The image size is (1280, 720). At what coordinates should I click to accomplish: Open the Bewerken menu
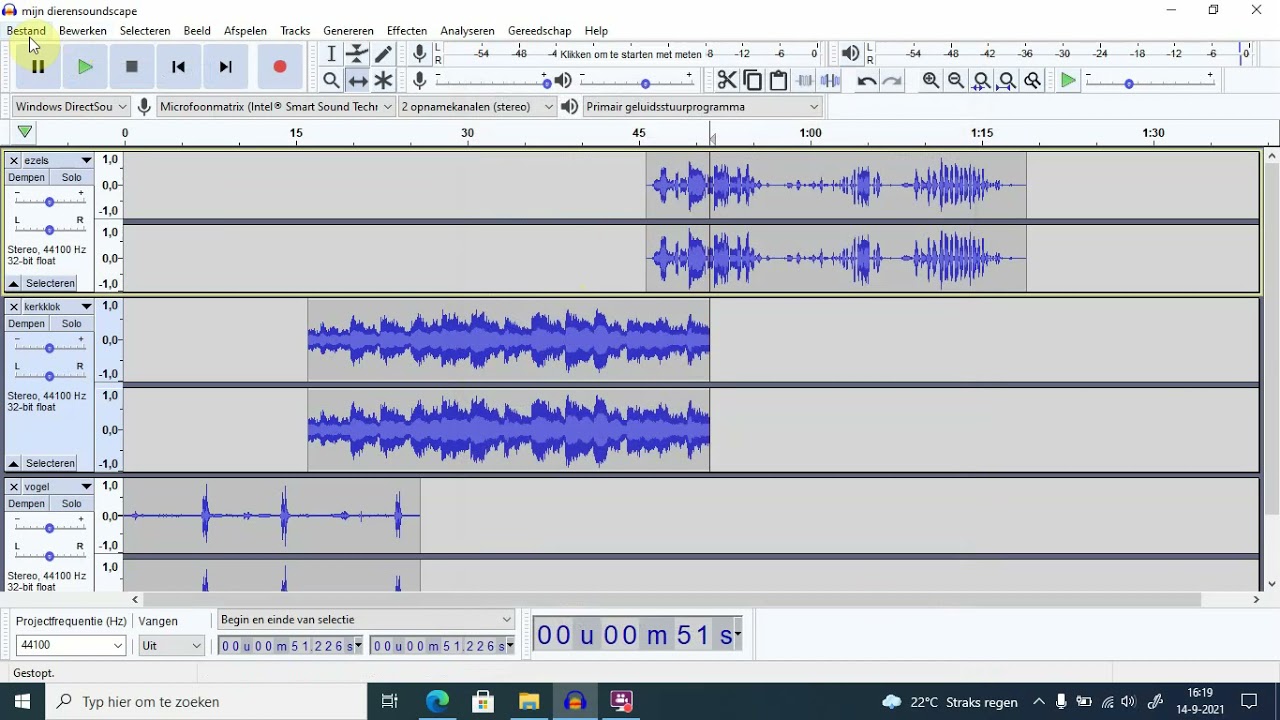point(83,31)
